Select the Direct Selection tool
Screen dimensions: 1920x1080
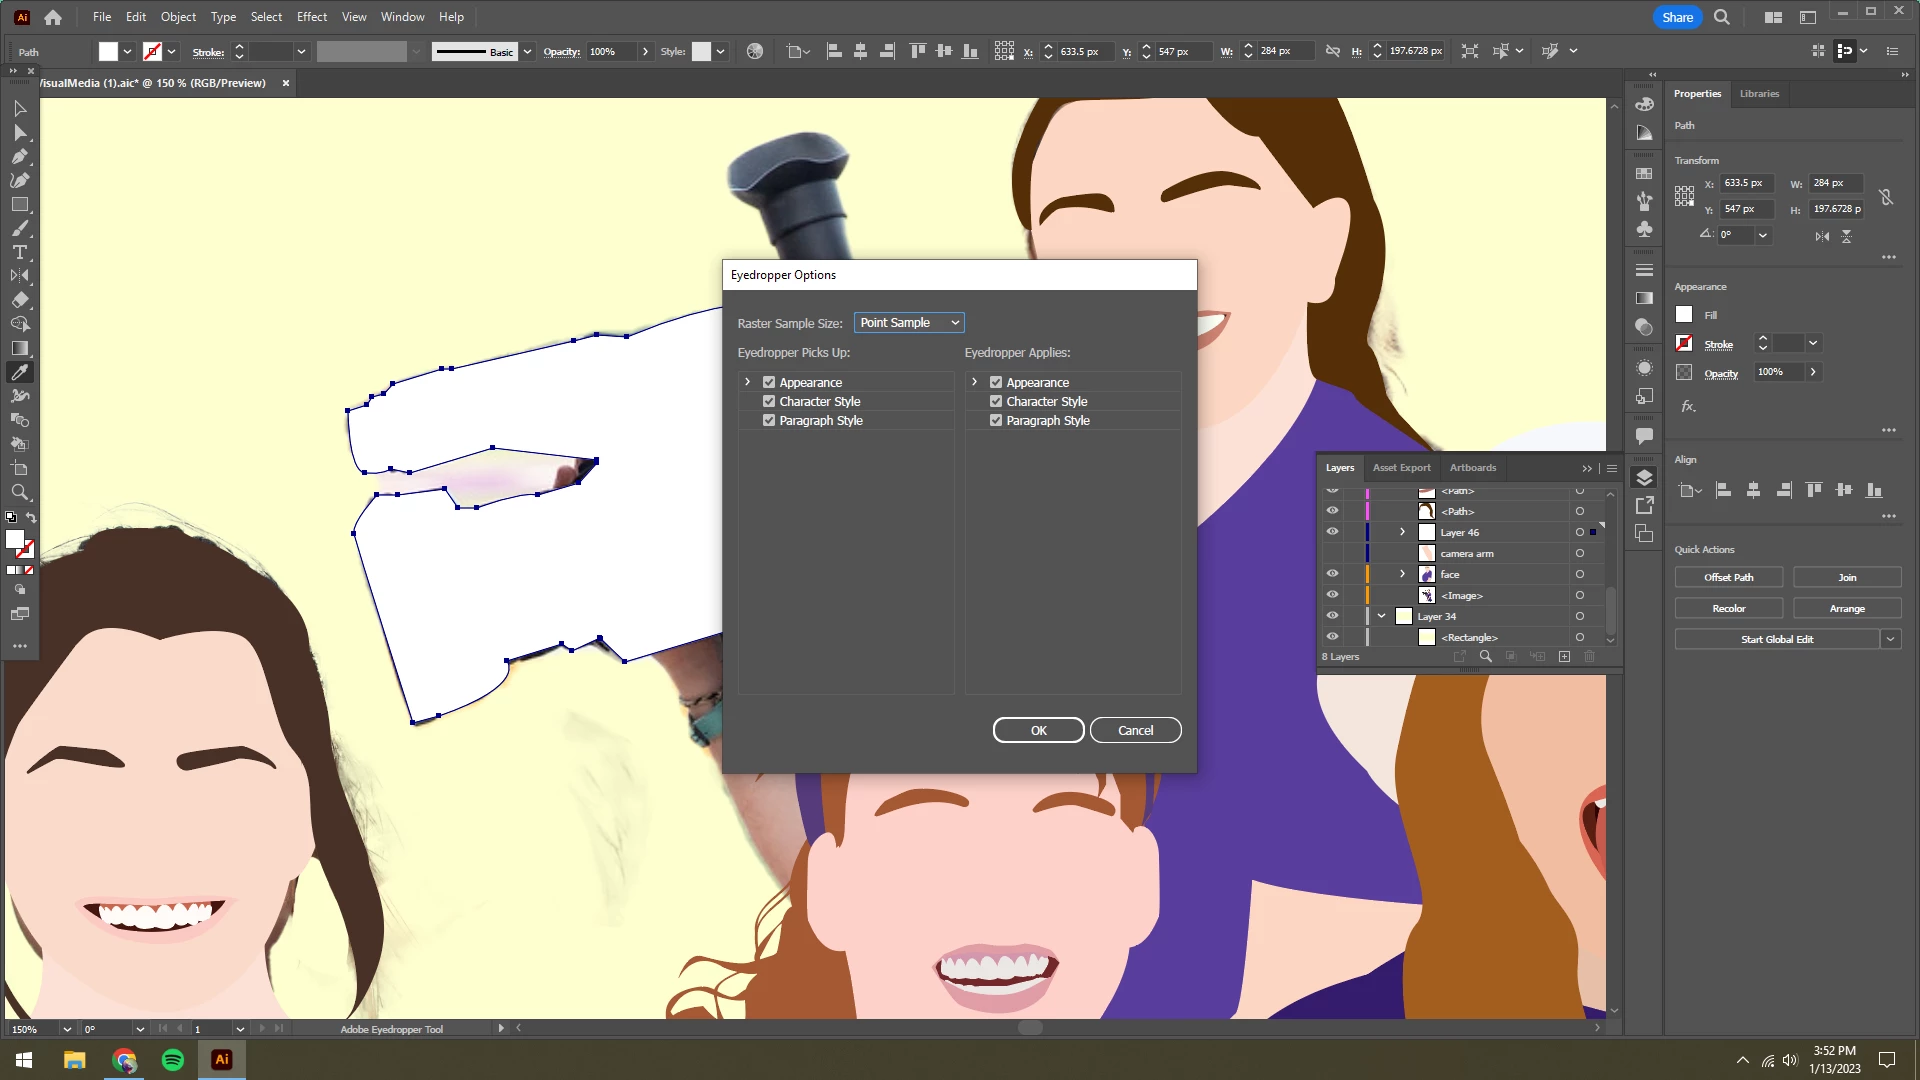pos(19,132)
